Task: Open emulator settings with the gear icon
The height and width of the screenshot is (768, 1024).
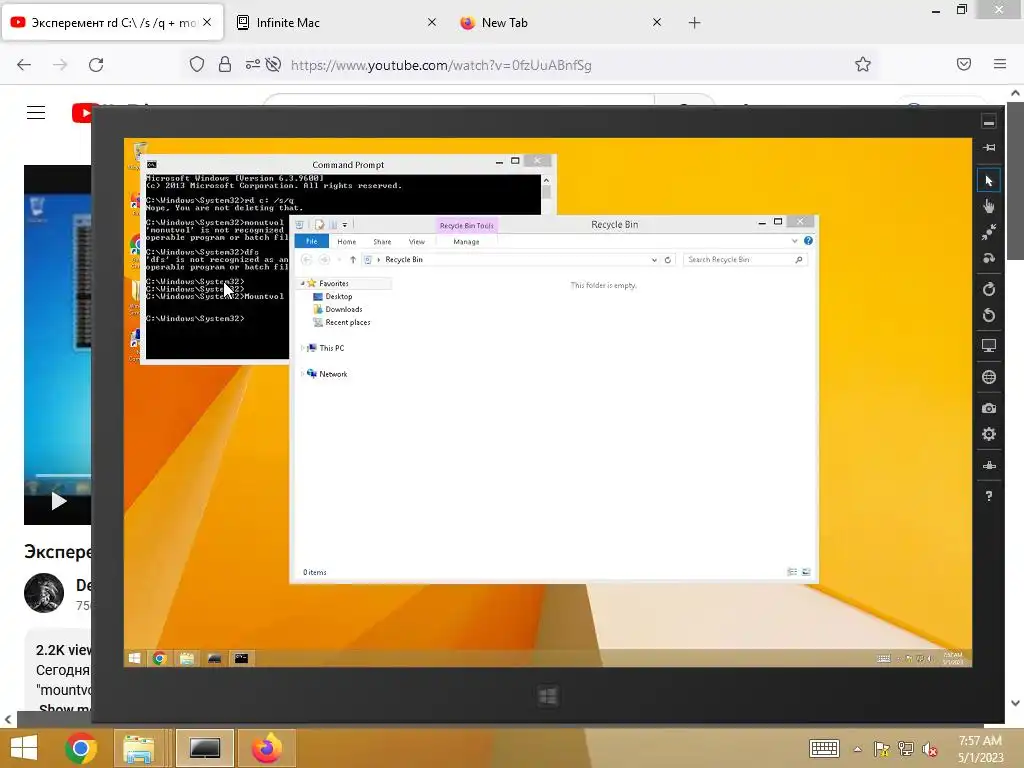Action: 989,434
